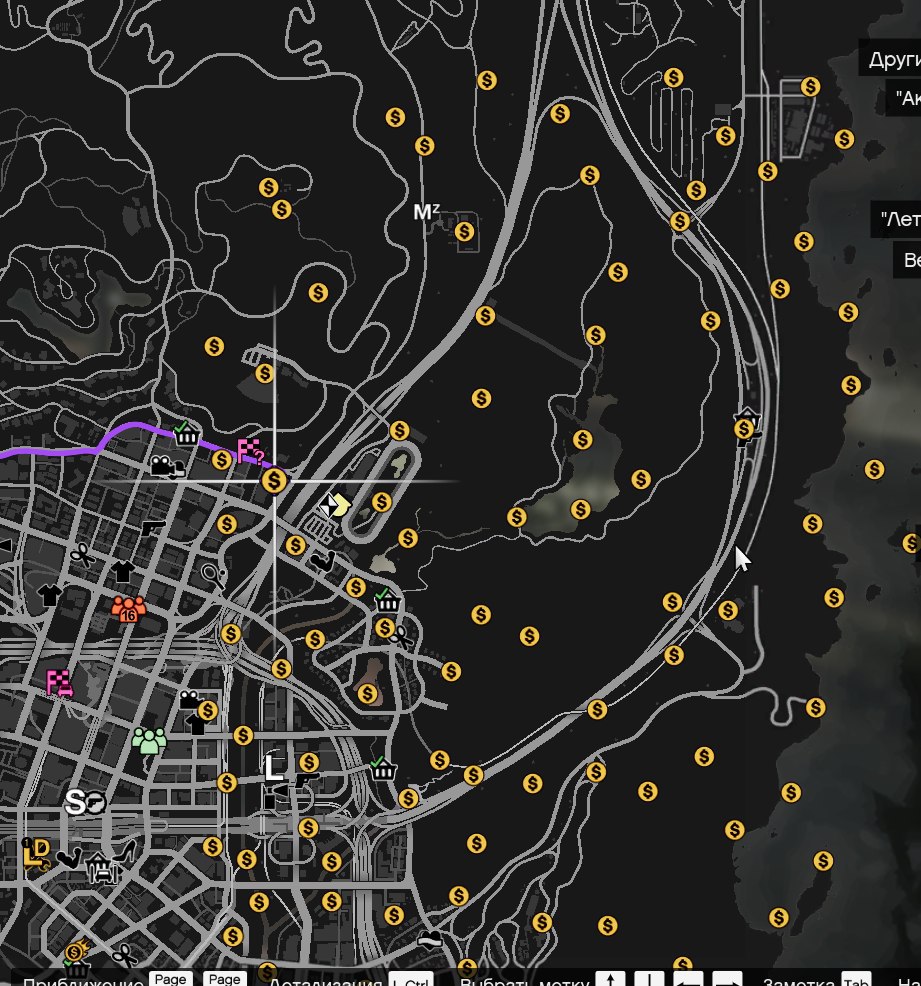Click the muscle arm icon near the racetrack
This screenshot has height=986, width=921.
tap(323, 561)
